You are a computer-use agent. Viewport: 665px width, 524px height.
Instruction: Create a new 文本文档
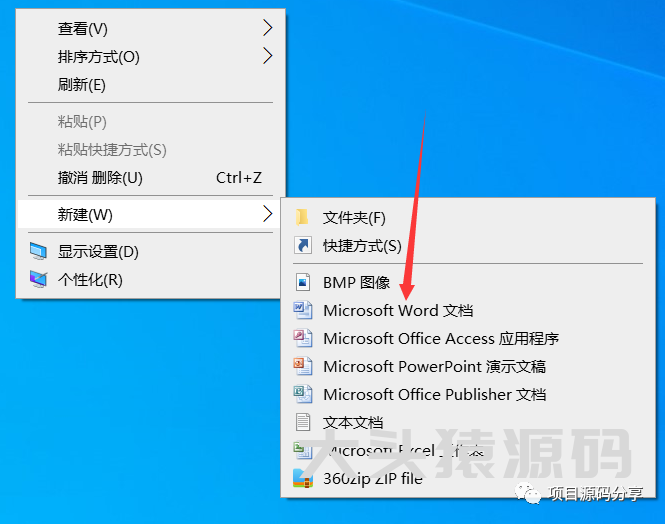click(x=468, y=422)
